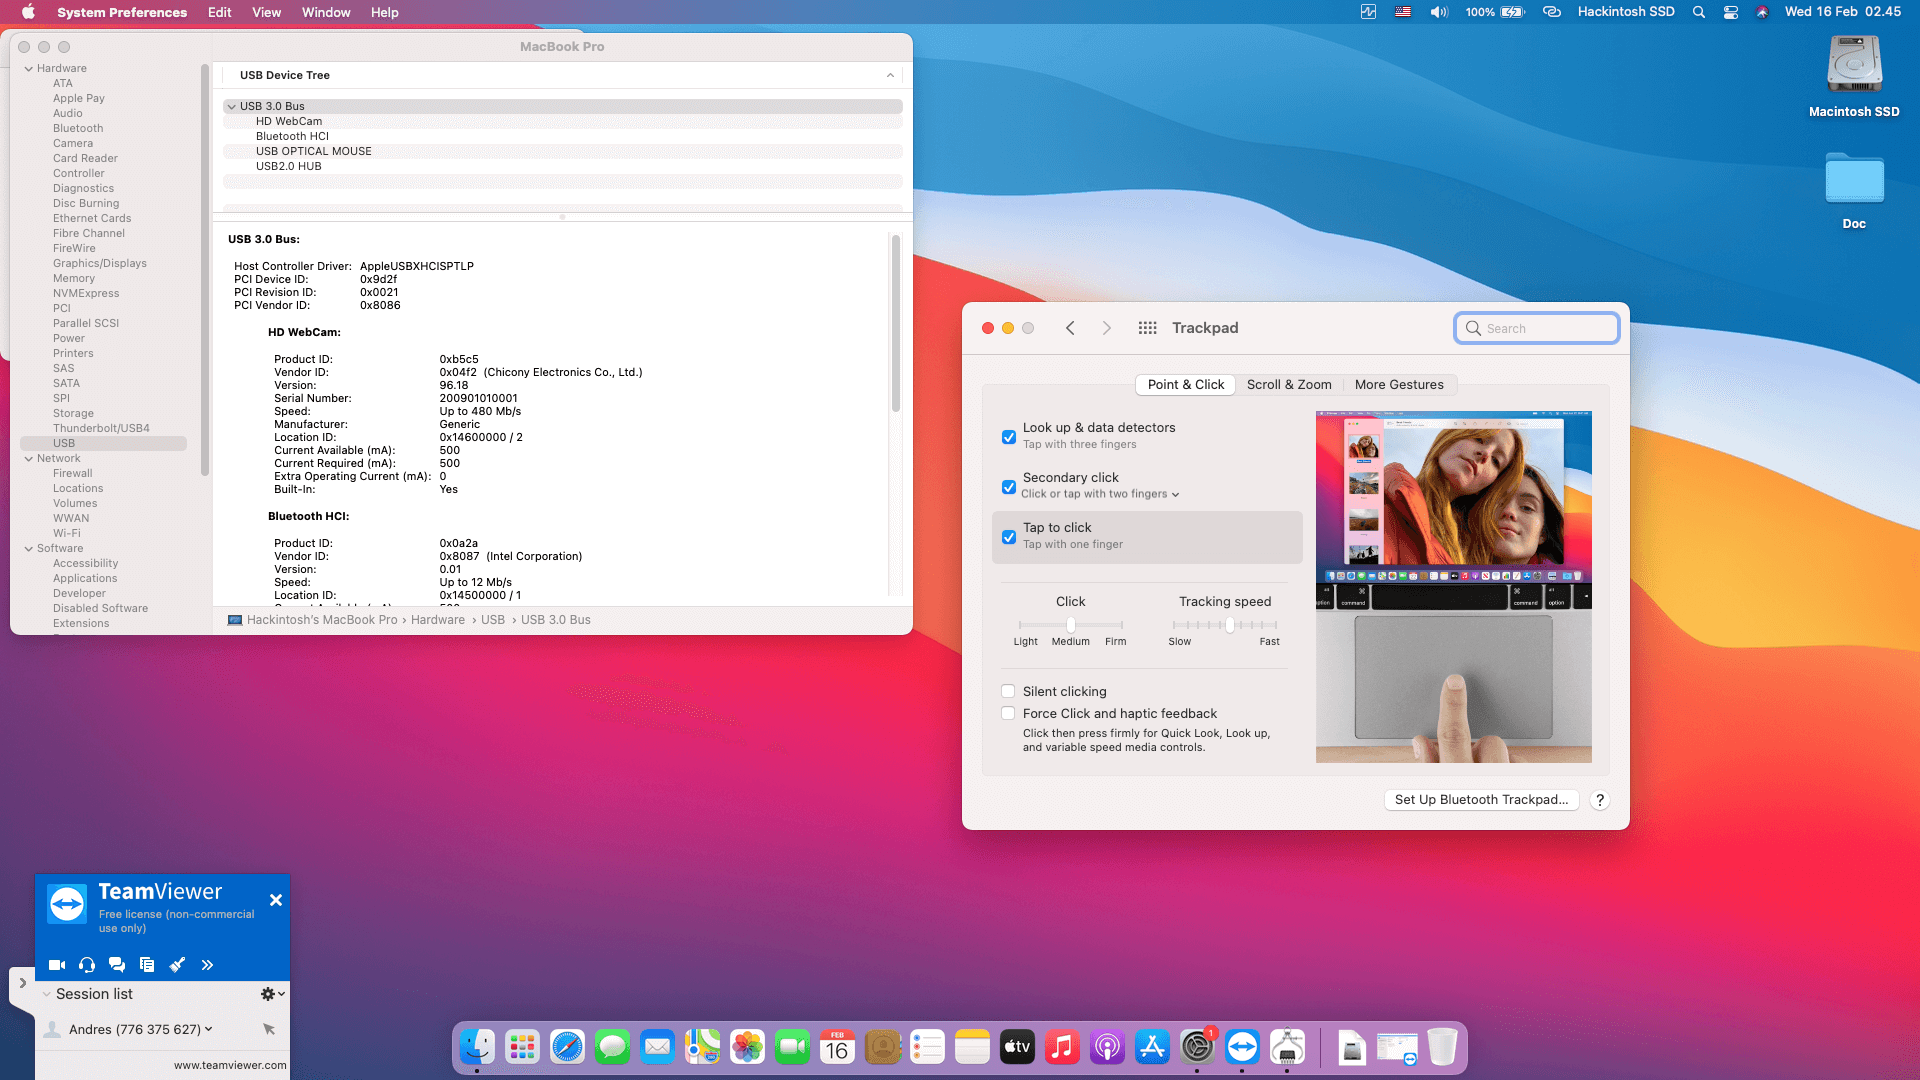Adjust the Click pressure slider
The height and width of the screenshot is (1080, 1920).
1071,625
